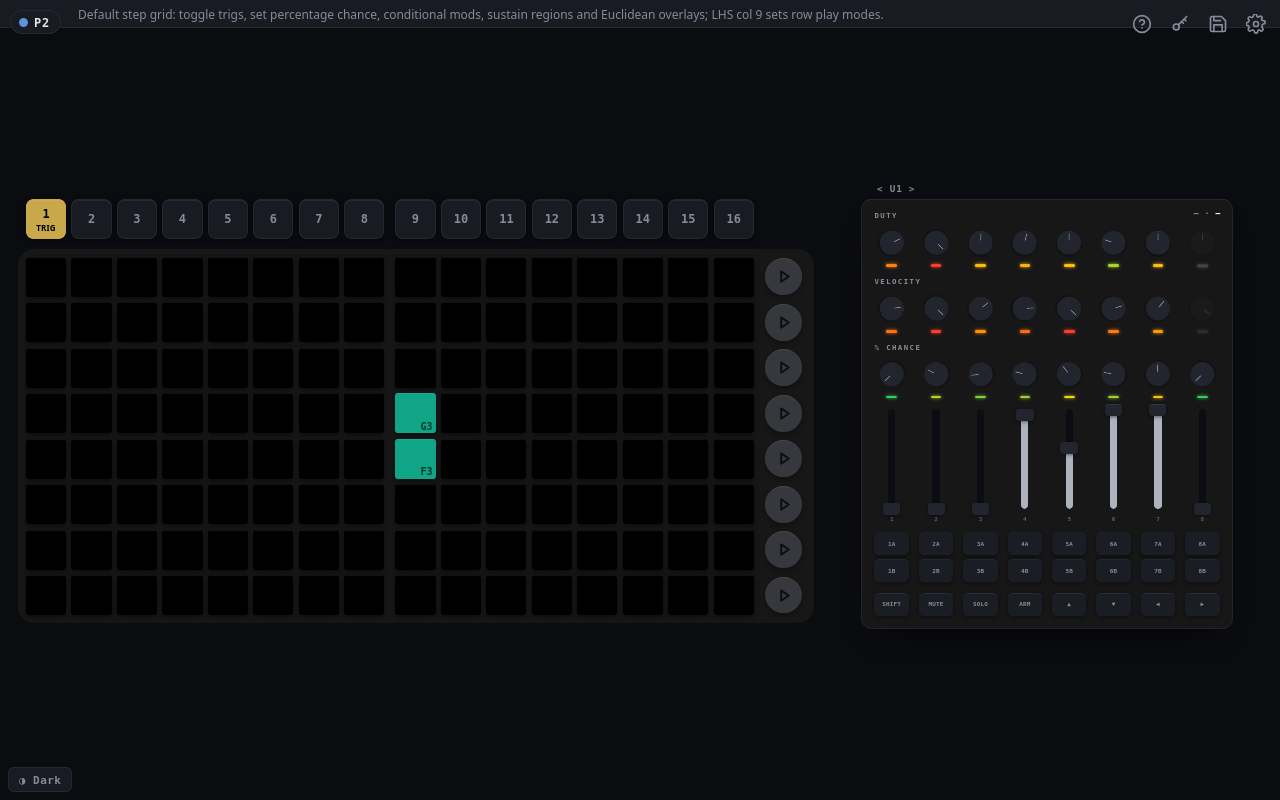Toggle the SHIFT button
The height and width of the screenshot is (800, 1280).
click(891, 604)
